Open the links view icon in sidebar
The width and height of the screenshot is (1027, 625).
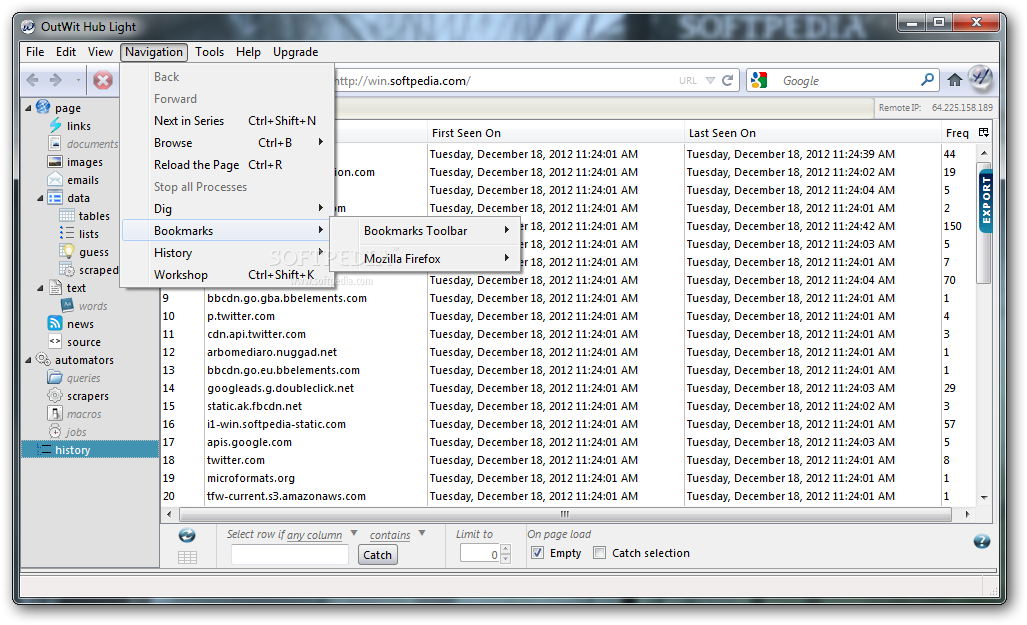(x=56, y=126)
